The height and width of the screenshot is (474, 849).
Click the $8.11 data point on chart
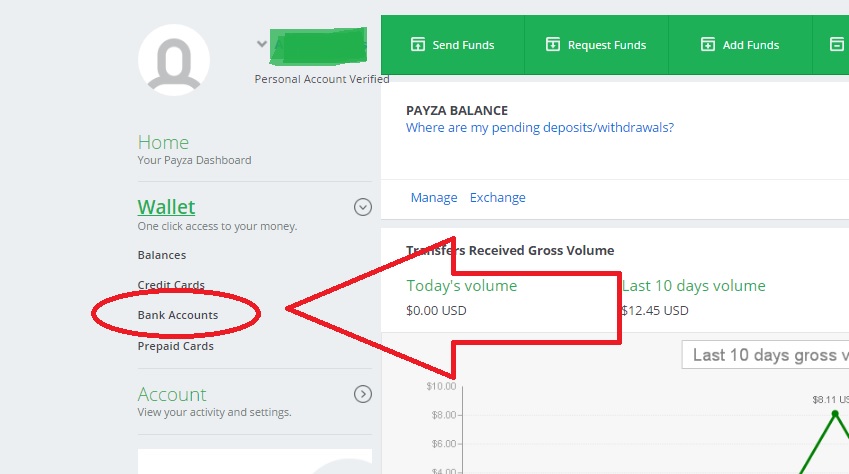tap(835, 414)
